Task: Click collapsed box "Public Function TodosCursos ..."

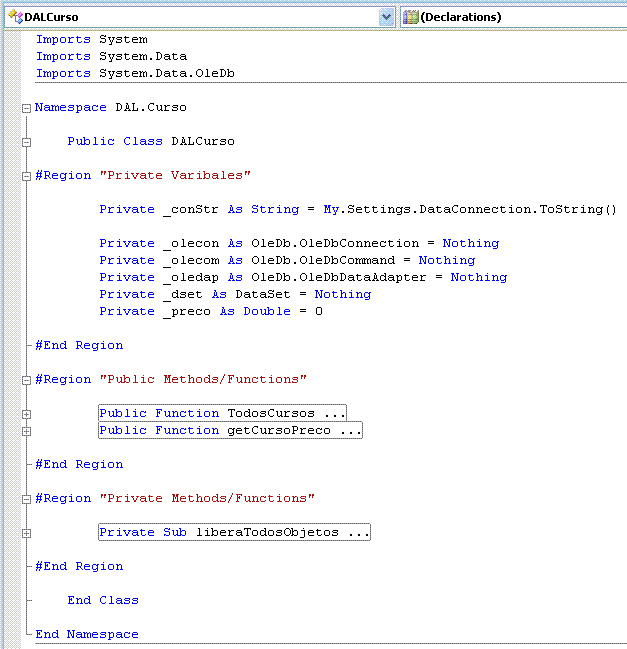Action: tap(222, 413)
